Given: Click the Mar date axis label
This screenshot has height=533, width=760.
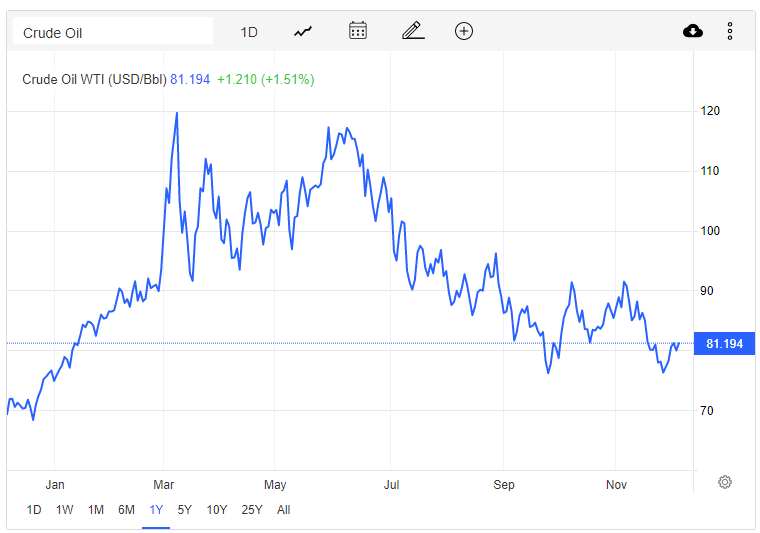Looking at the screenshot, I should tap(163, 485).
